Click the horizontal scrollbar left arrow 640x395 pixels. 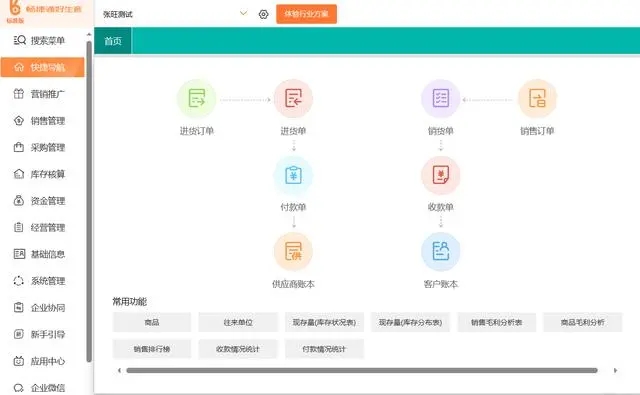coord(119,371)
